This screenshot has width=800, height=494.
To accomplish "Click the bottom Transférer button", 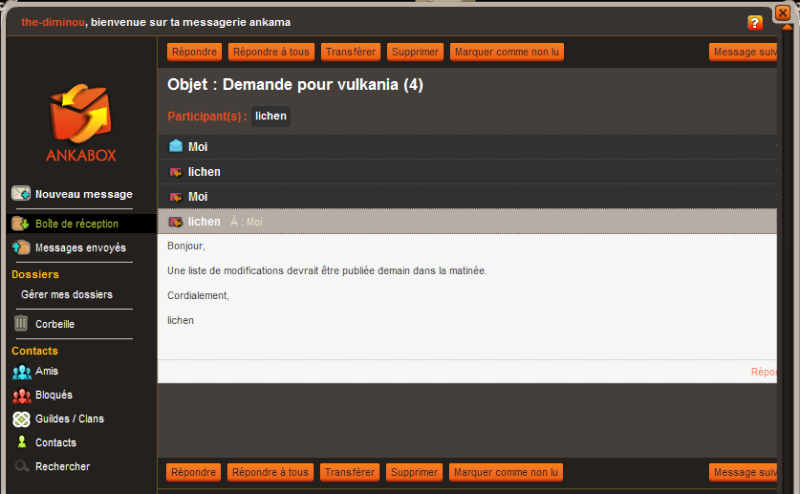I will click(349, 473).
